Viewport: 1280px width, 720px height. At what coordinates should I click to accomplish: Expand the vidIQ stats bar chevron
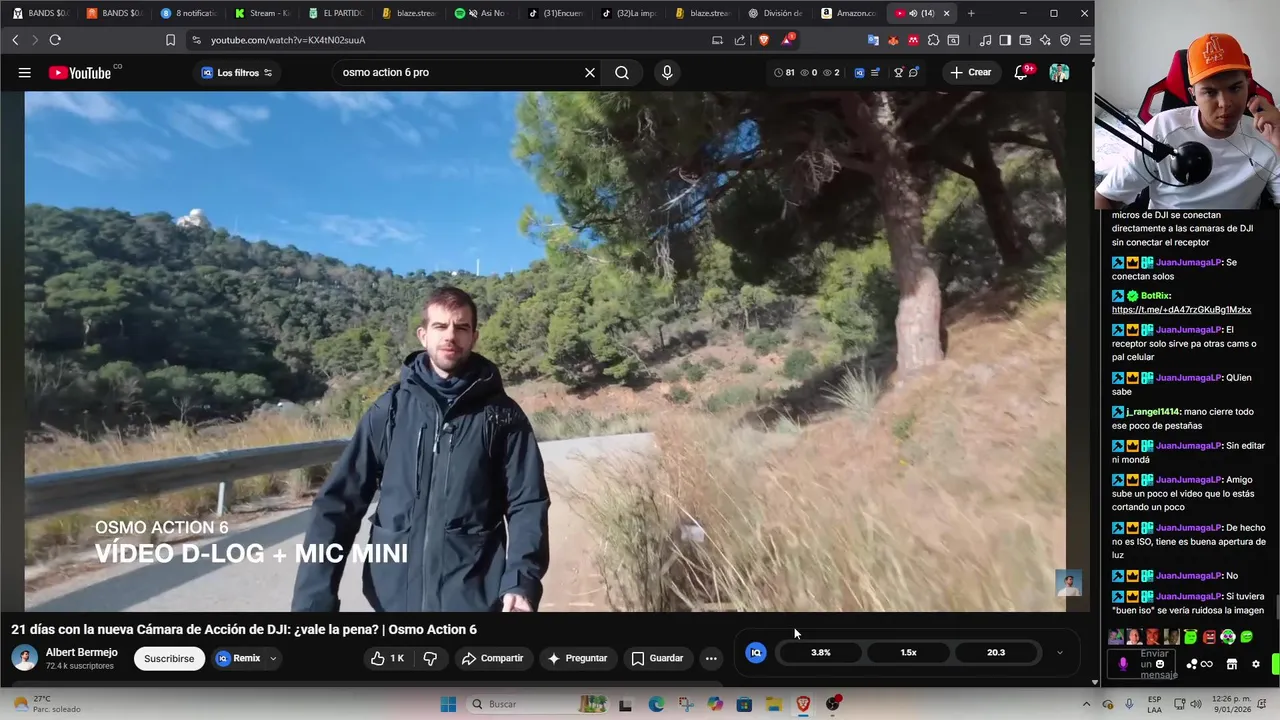(x=1060, y=653)
